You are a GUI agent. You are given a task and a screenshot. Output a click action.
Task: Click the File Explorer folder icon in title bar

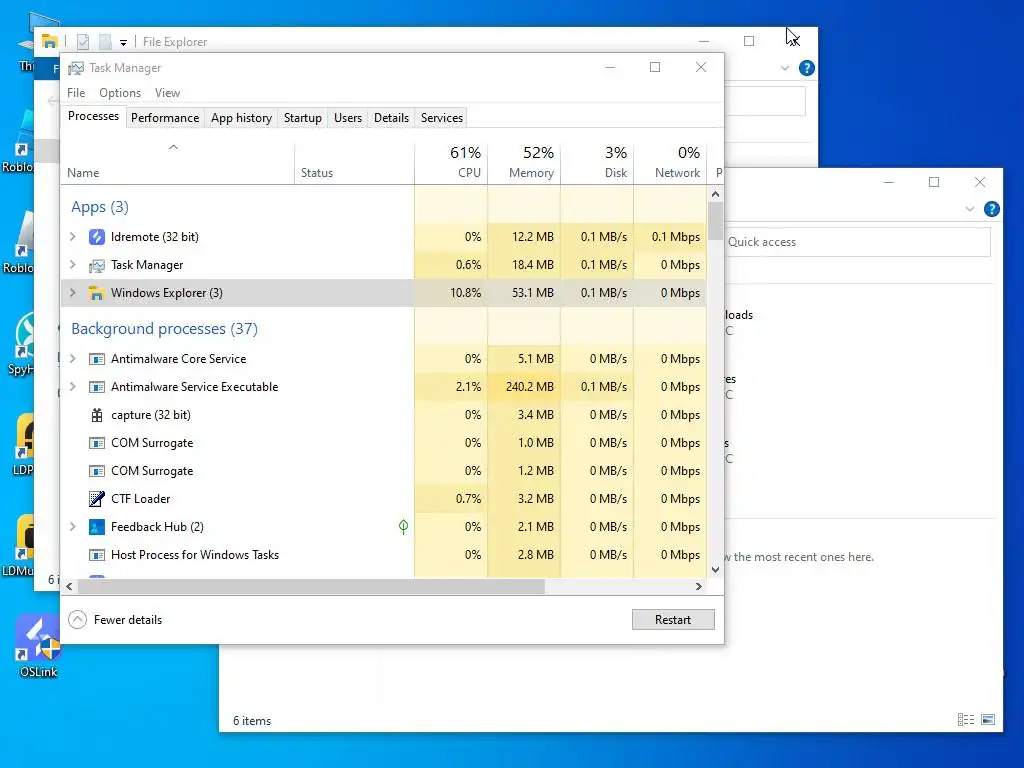[x=49, y=42]
